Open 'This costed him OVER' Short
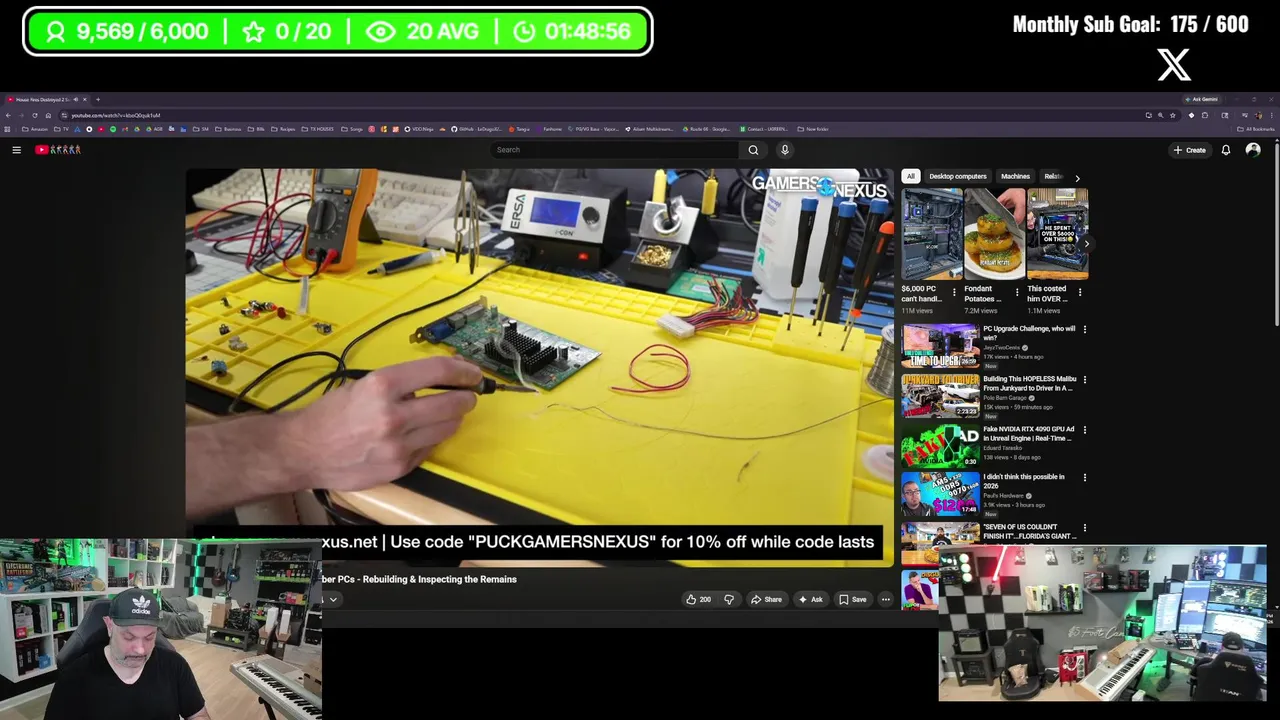The image size is (1280, 720). click(x=1057, y=233)
